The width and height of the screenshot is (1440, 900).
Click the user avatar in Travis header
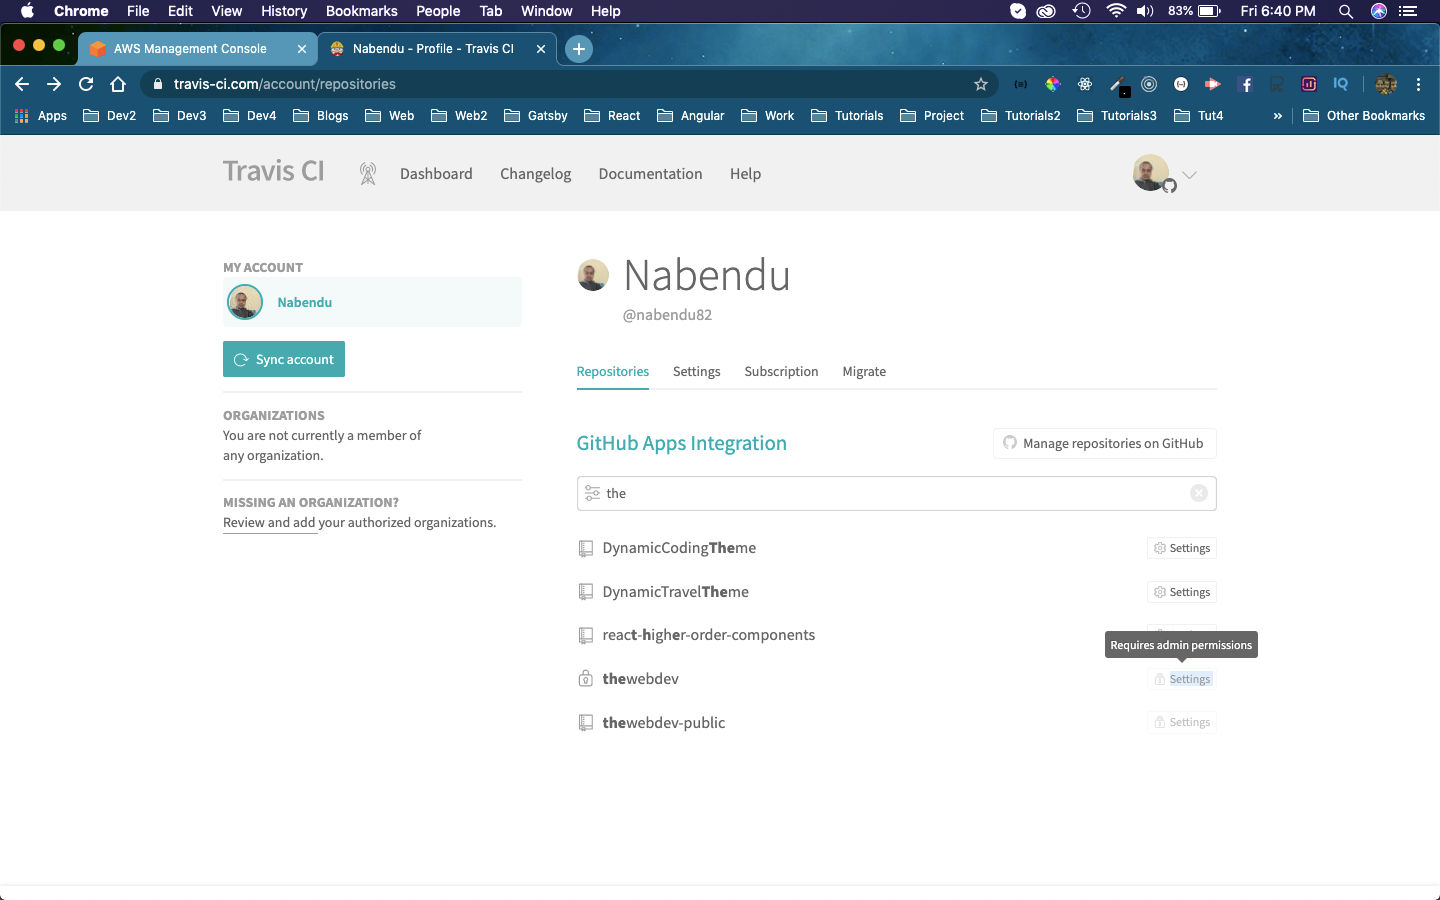click(1151, 173)
